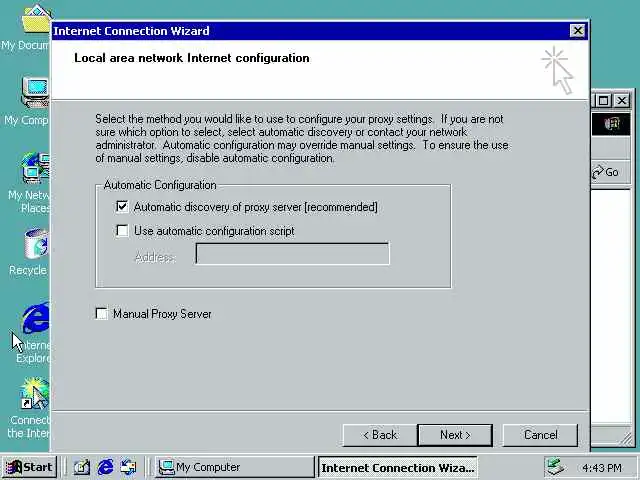
Task: Click the 4:43 PM clock
Action: pyautogui.click(x=602, y=467)
